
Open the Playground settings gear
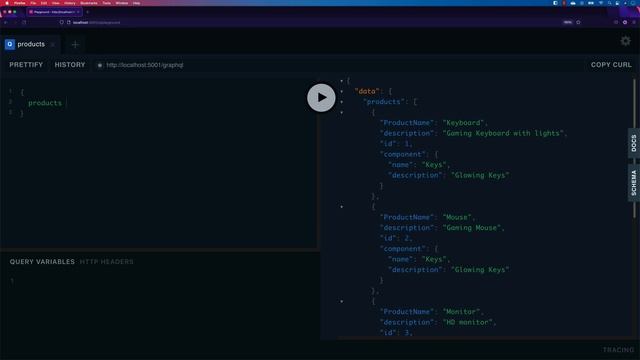[625, 41]
